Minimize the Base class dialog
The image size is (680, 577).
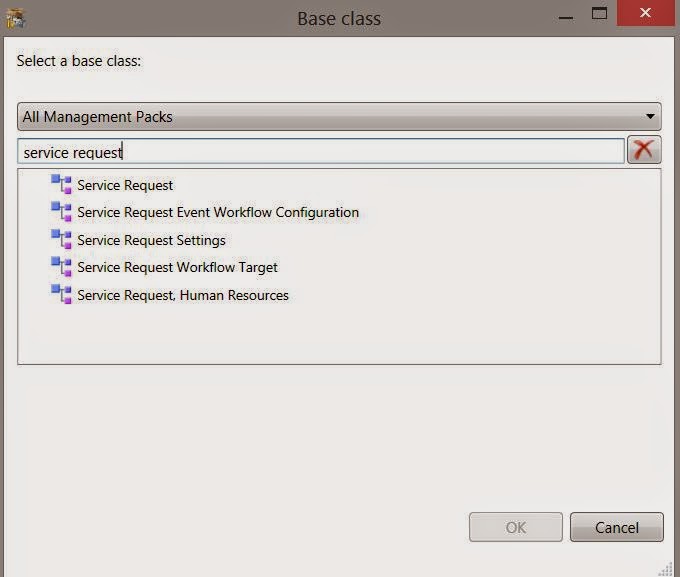click(x=566, y=18)
